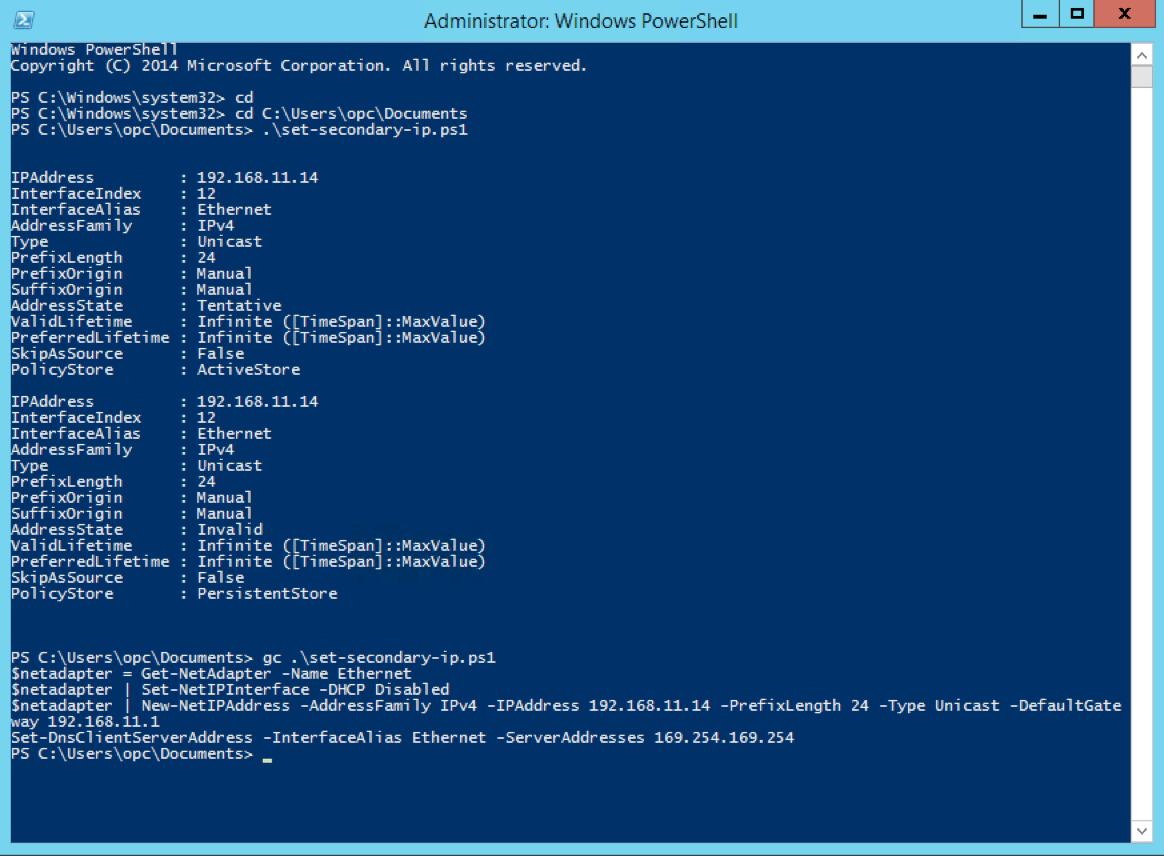Click the red close window icon
The image size is (1164, 856).
(1124, 14)
